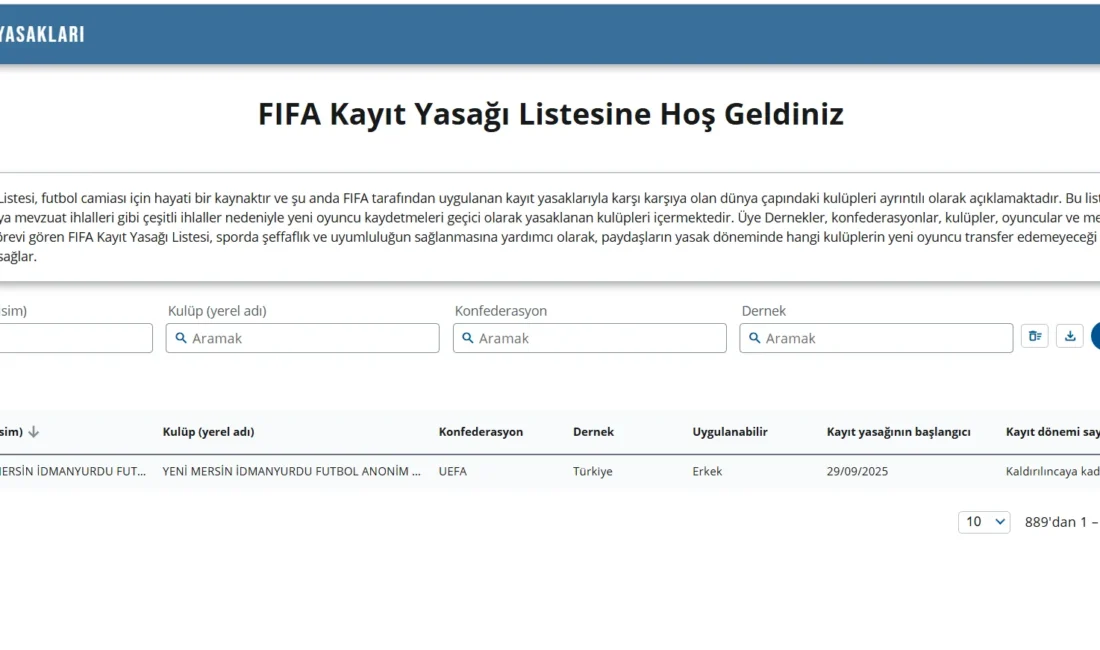This screenshot has width=1100, height=650.
Task: Click the Dernek search field
Action: tap(876, 338)
